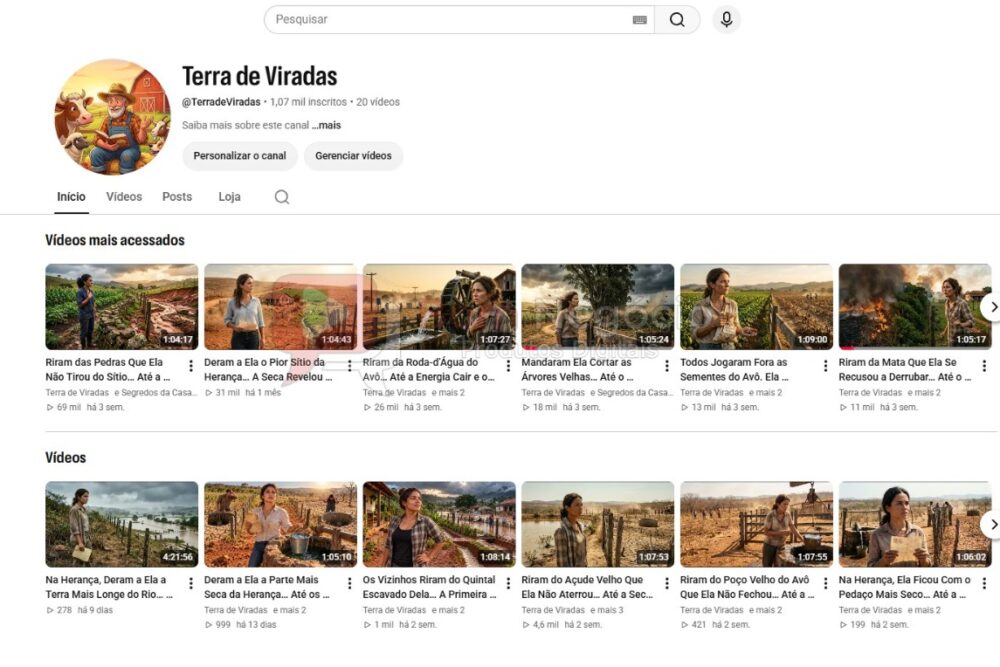1000x667 pixels.
Task: Click title 'Riram das Pedras Que Ela Não Tirou'
Action: (108, 370)
